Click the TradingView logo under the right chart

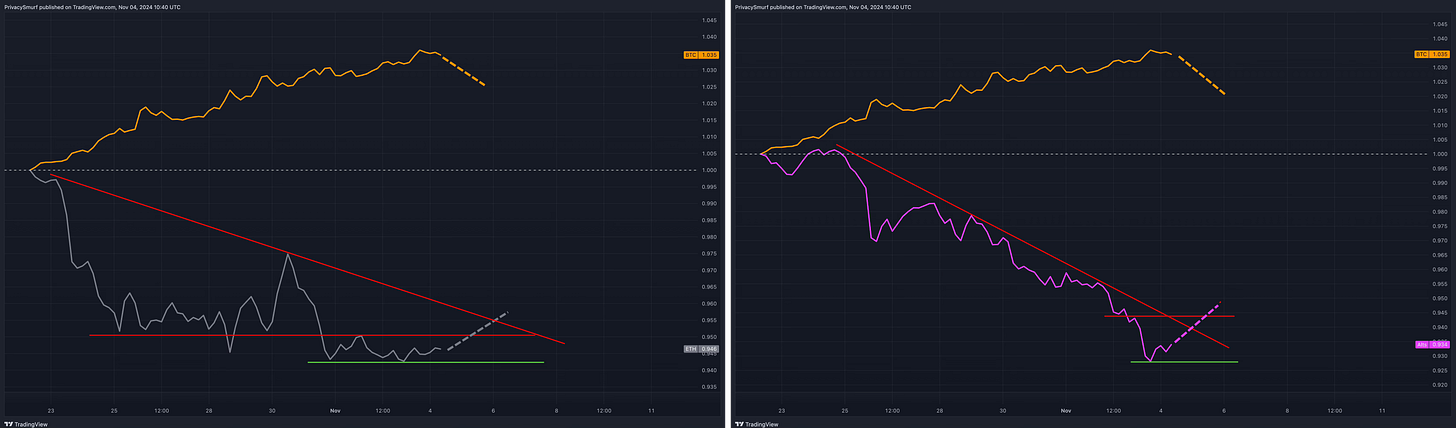coord(757,423)
